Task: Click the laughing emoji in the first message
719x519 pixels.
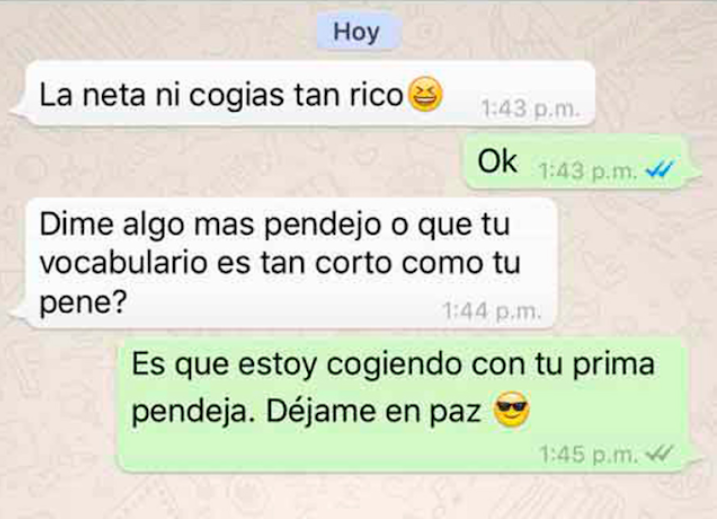Action: [x=425, y=94]
